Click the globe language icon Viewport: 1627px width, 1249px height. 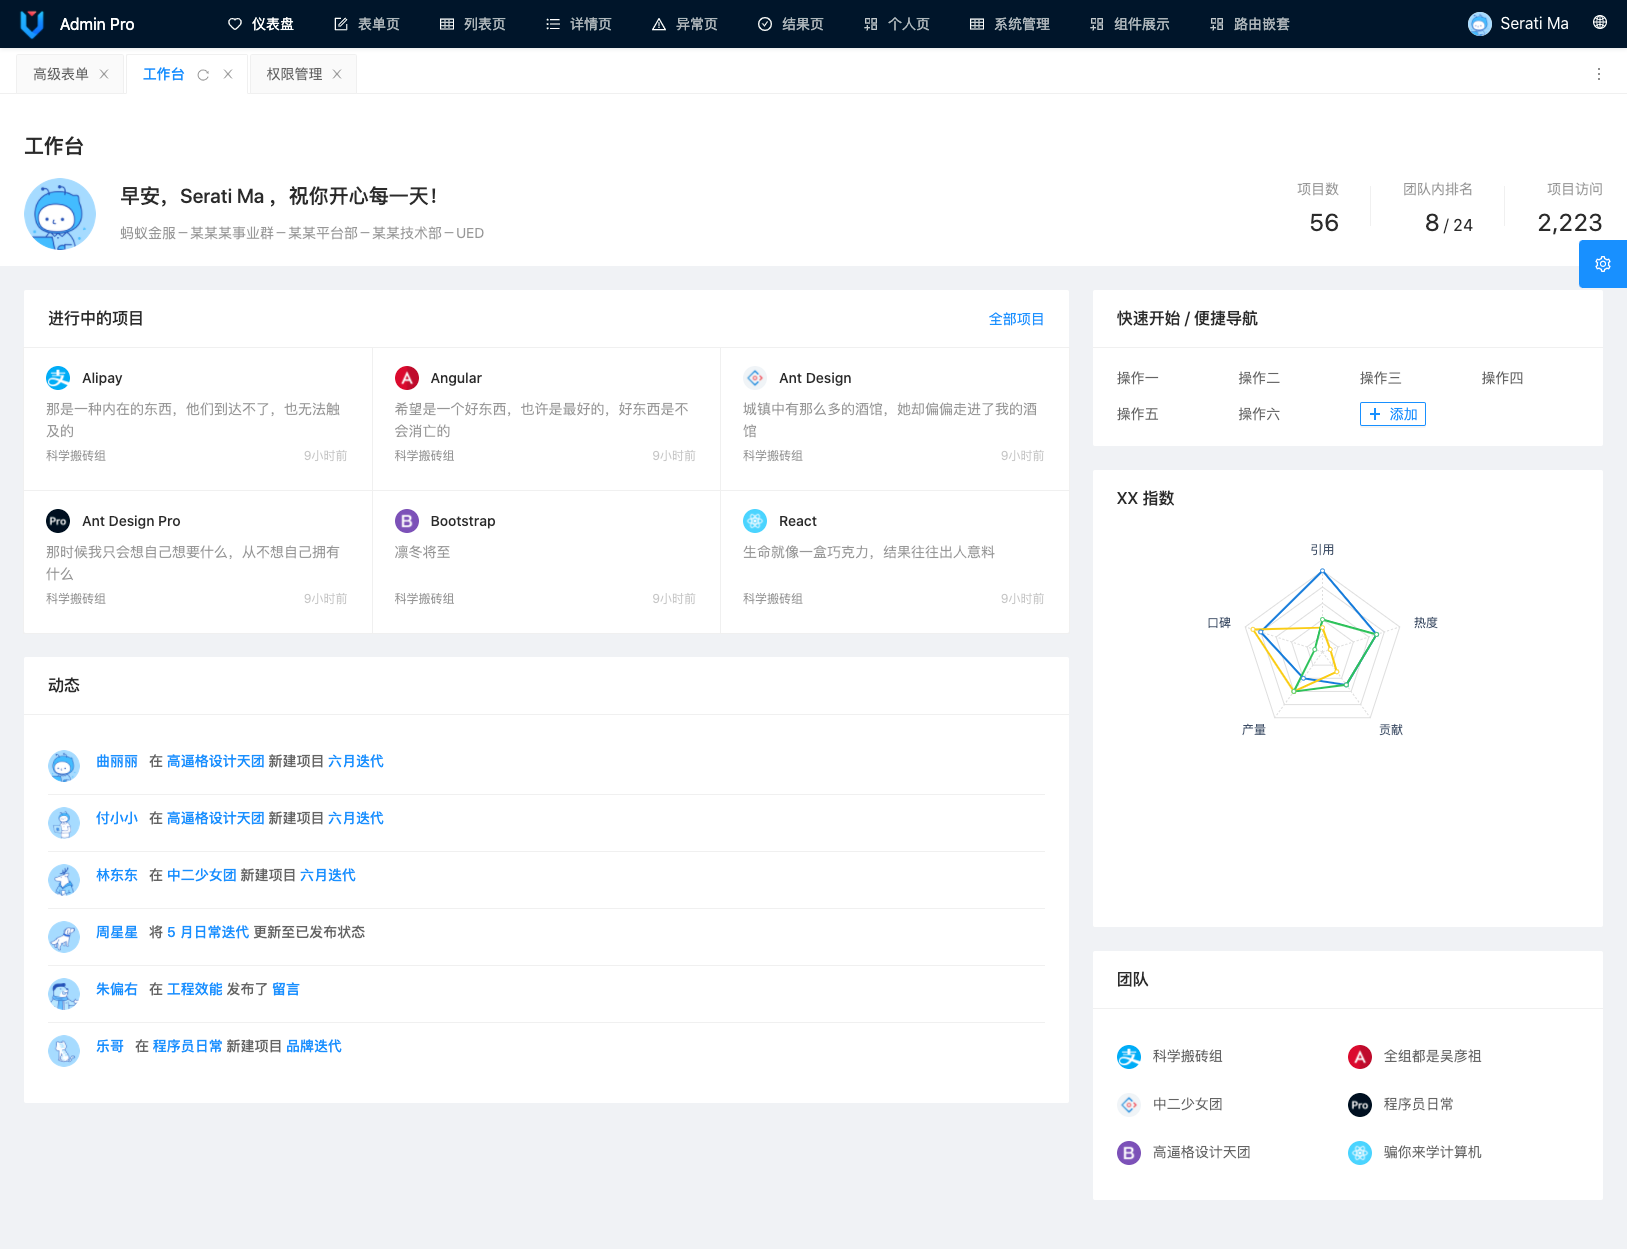[x=1600, y=23]
